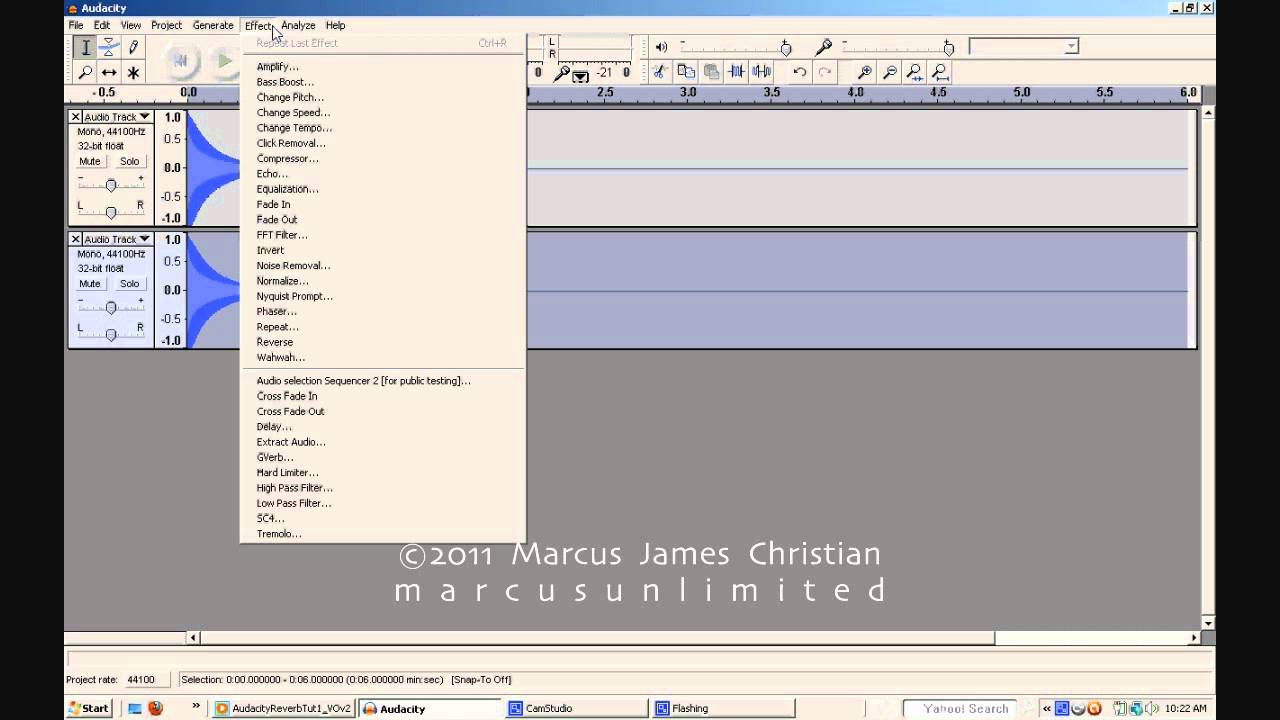Click the Paste icon in edit toolbar

click(711, 72)
